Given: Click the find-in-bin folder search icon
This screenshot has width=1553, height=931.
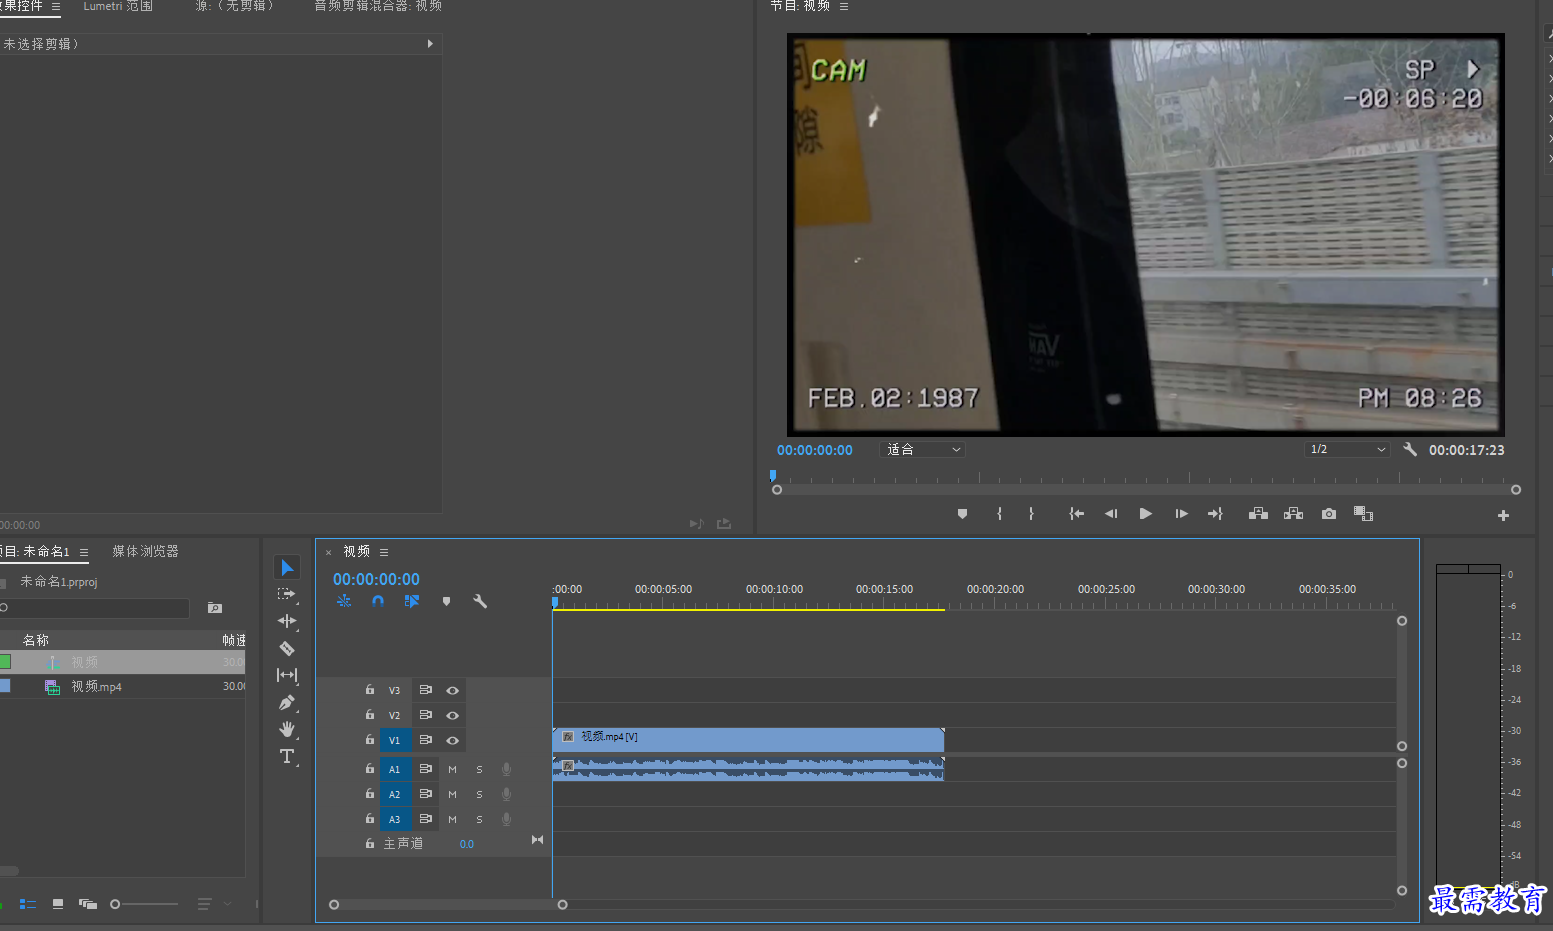Looking at the screenshot, I should [x=215, y=608].
